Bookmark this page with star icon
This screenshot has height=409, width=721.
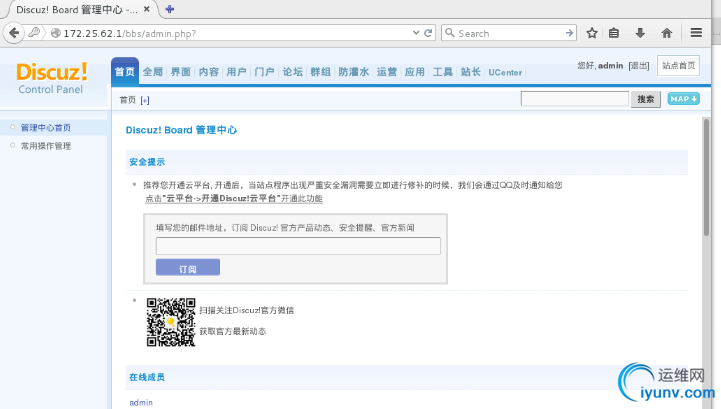pyautogui.click(x=592, y=33)
